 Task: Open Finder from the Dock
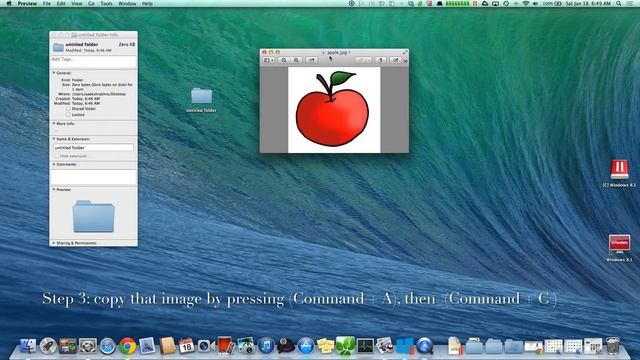tap(28, 346)
